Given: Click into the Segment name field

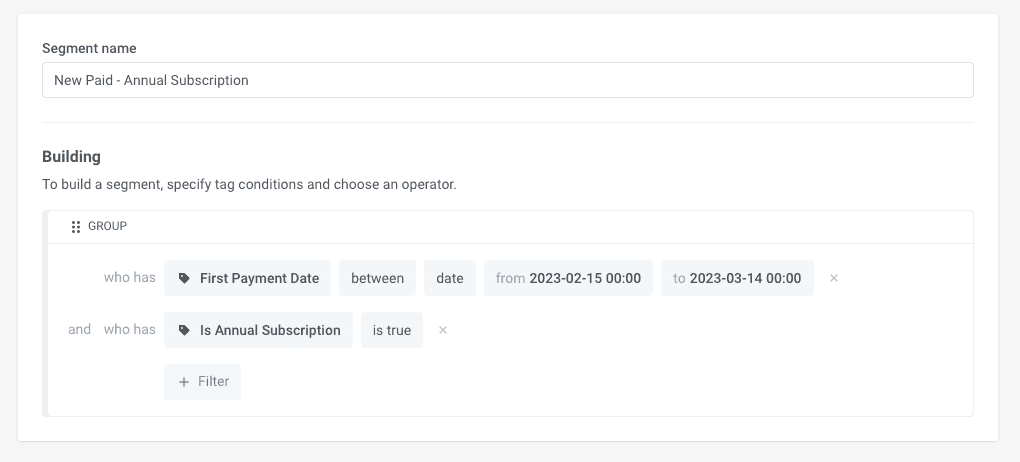Looking at the screenshot, I should click(x=507, y=80).
